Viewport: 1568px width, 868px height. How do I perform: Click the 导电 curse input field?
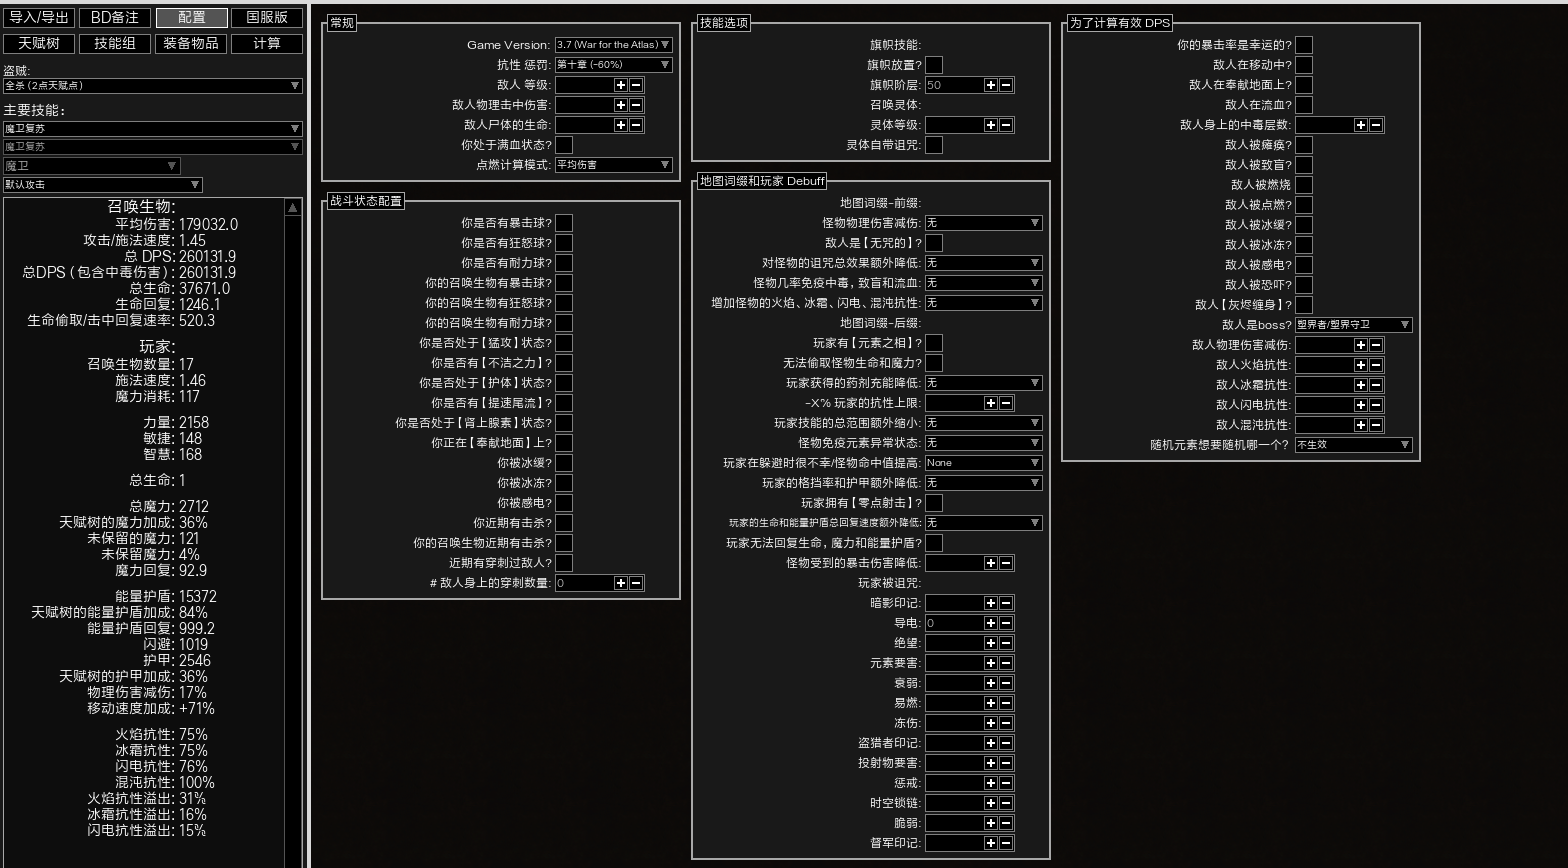953,623
